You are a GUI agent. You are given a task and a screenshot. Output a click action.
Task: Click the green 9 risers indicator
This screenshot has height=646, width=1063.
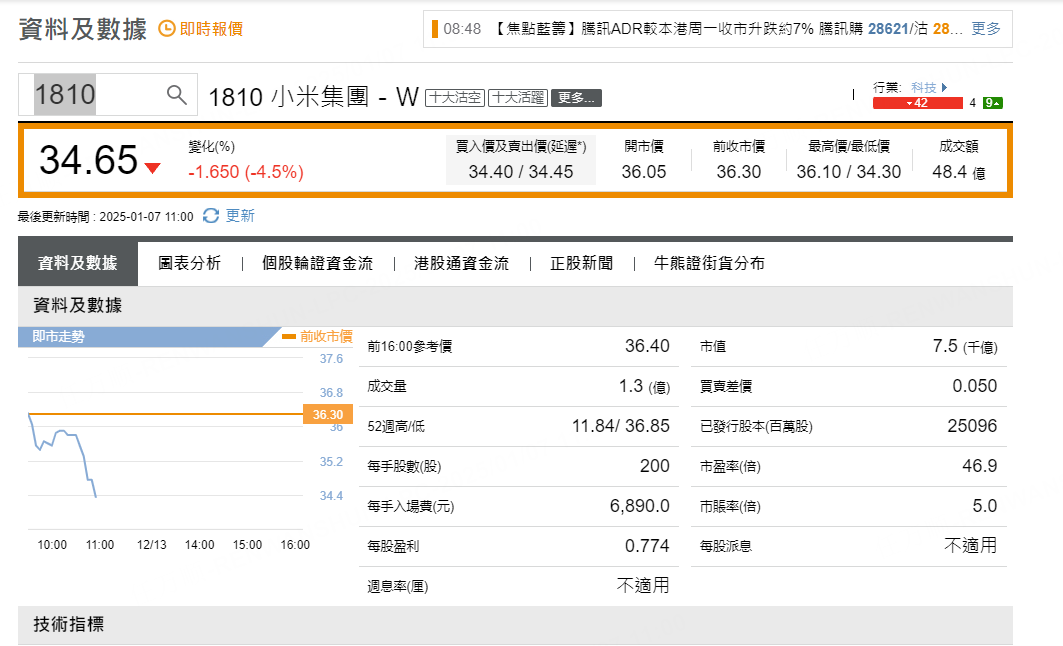(992, 103)
